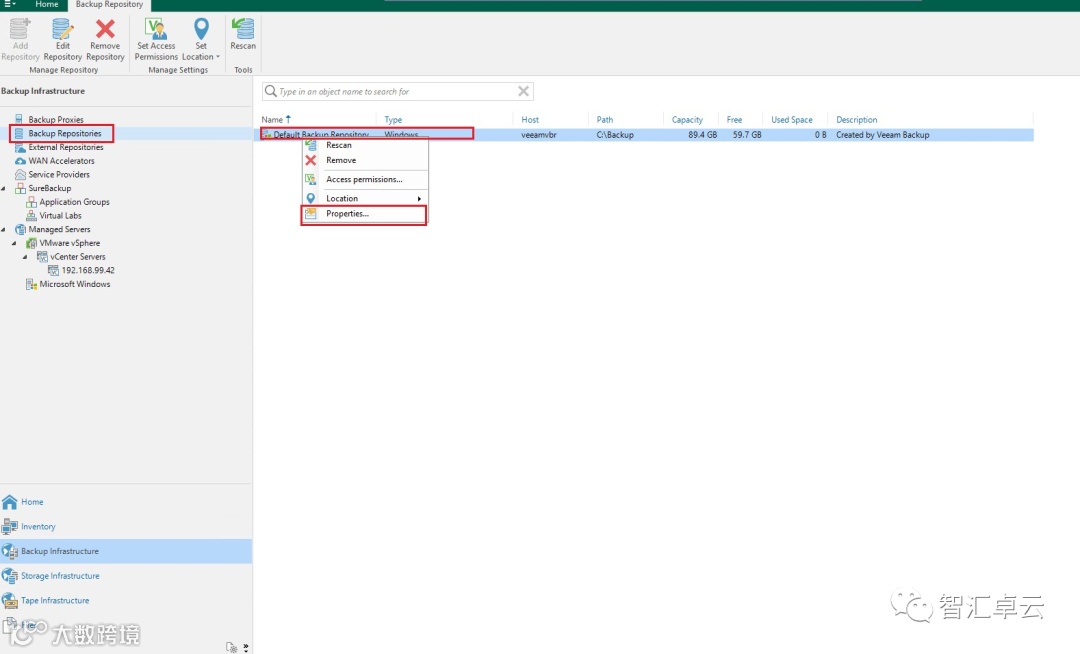Image resolution: width=1080 pixels, height=654 pixels.
Task: Select server 192.168.99.42 in tree
Action: coord(88,271)
